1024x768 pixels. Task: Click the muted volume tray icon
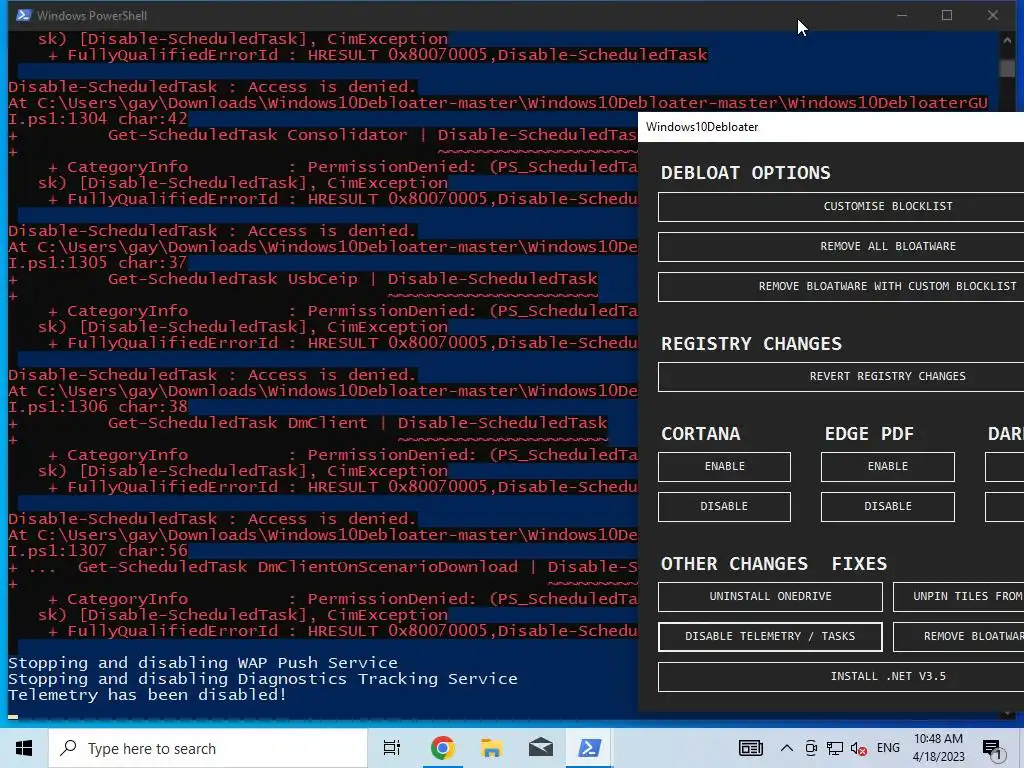click(859, 748)
